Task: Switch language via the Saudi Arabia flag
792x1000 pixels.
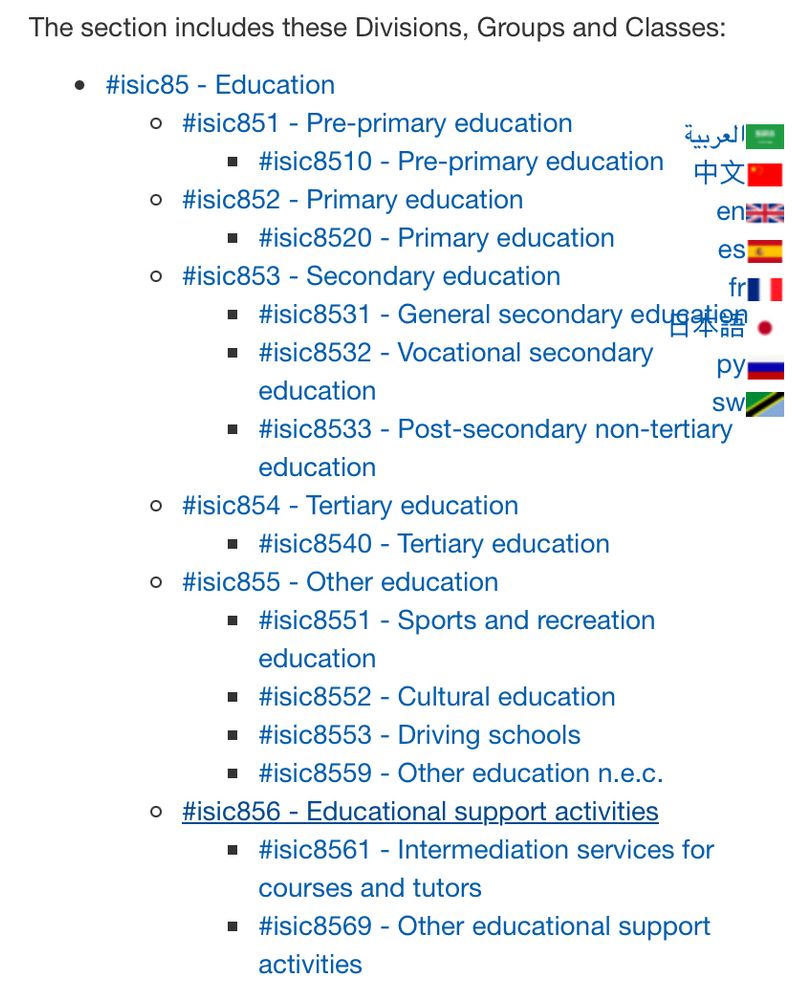Action: 765,136
